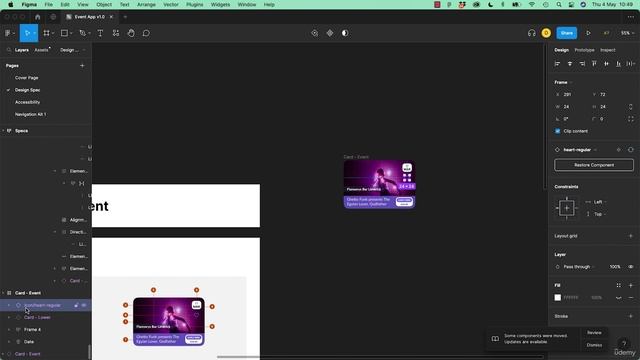This screenshot has height=360, width=640.
Task: Toggle constrain proportions link icon
Action: [631, 107]
